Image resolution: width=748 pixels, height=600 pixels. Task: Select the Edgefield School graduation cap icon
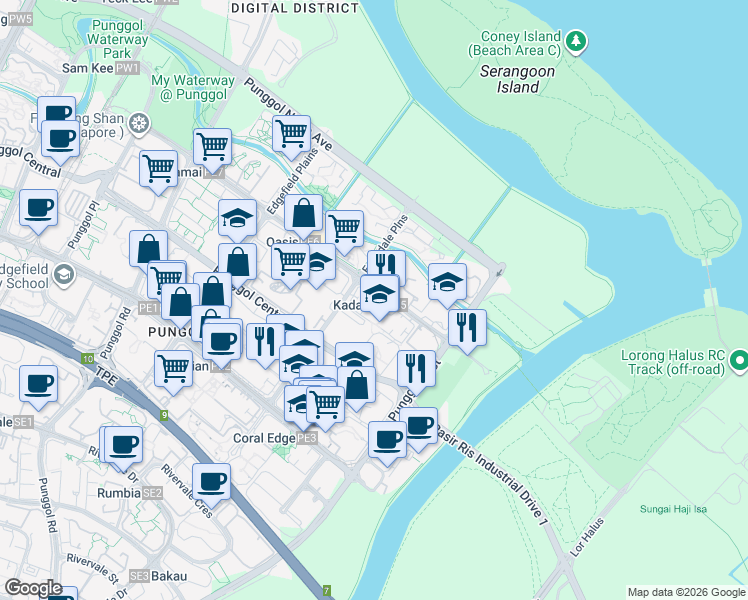tap(64, 275)
